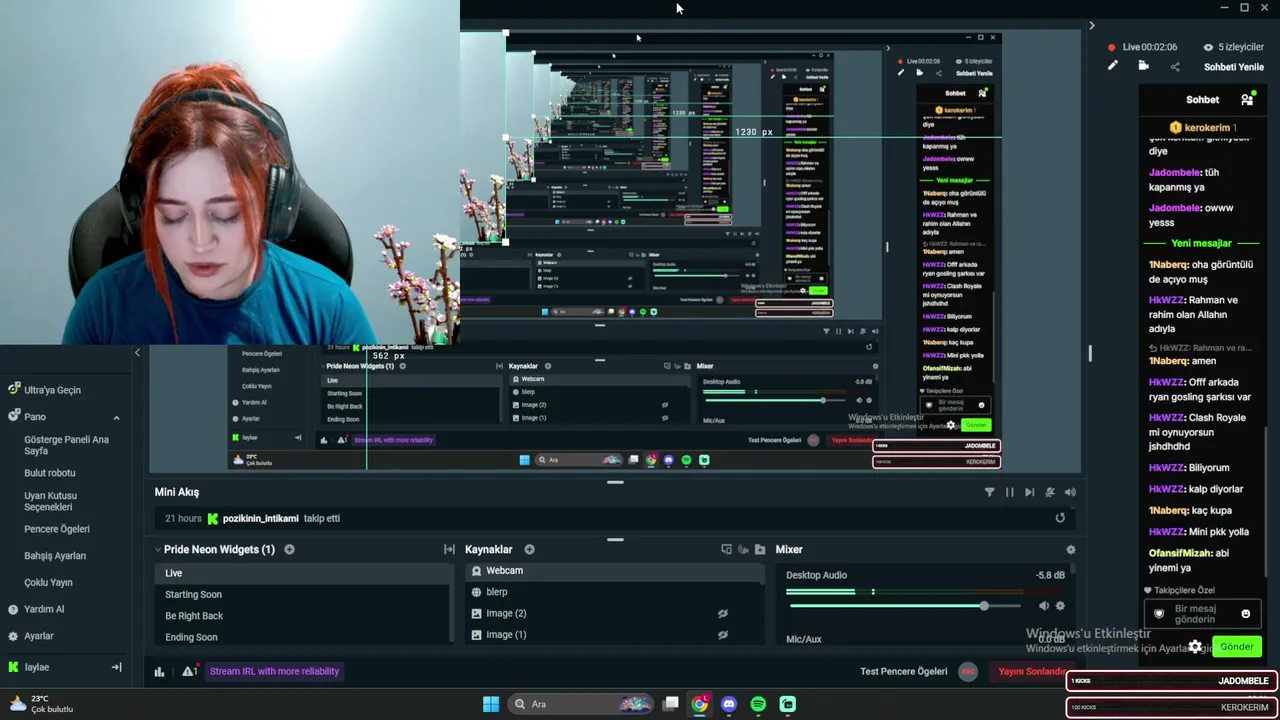Viewport: 1280px width, 720px height.
Task: Open the Mini Akış filter icon
Action: tap(989, 492)
